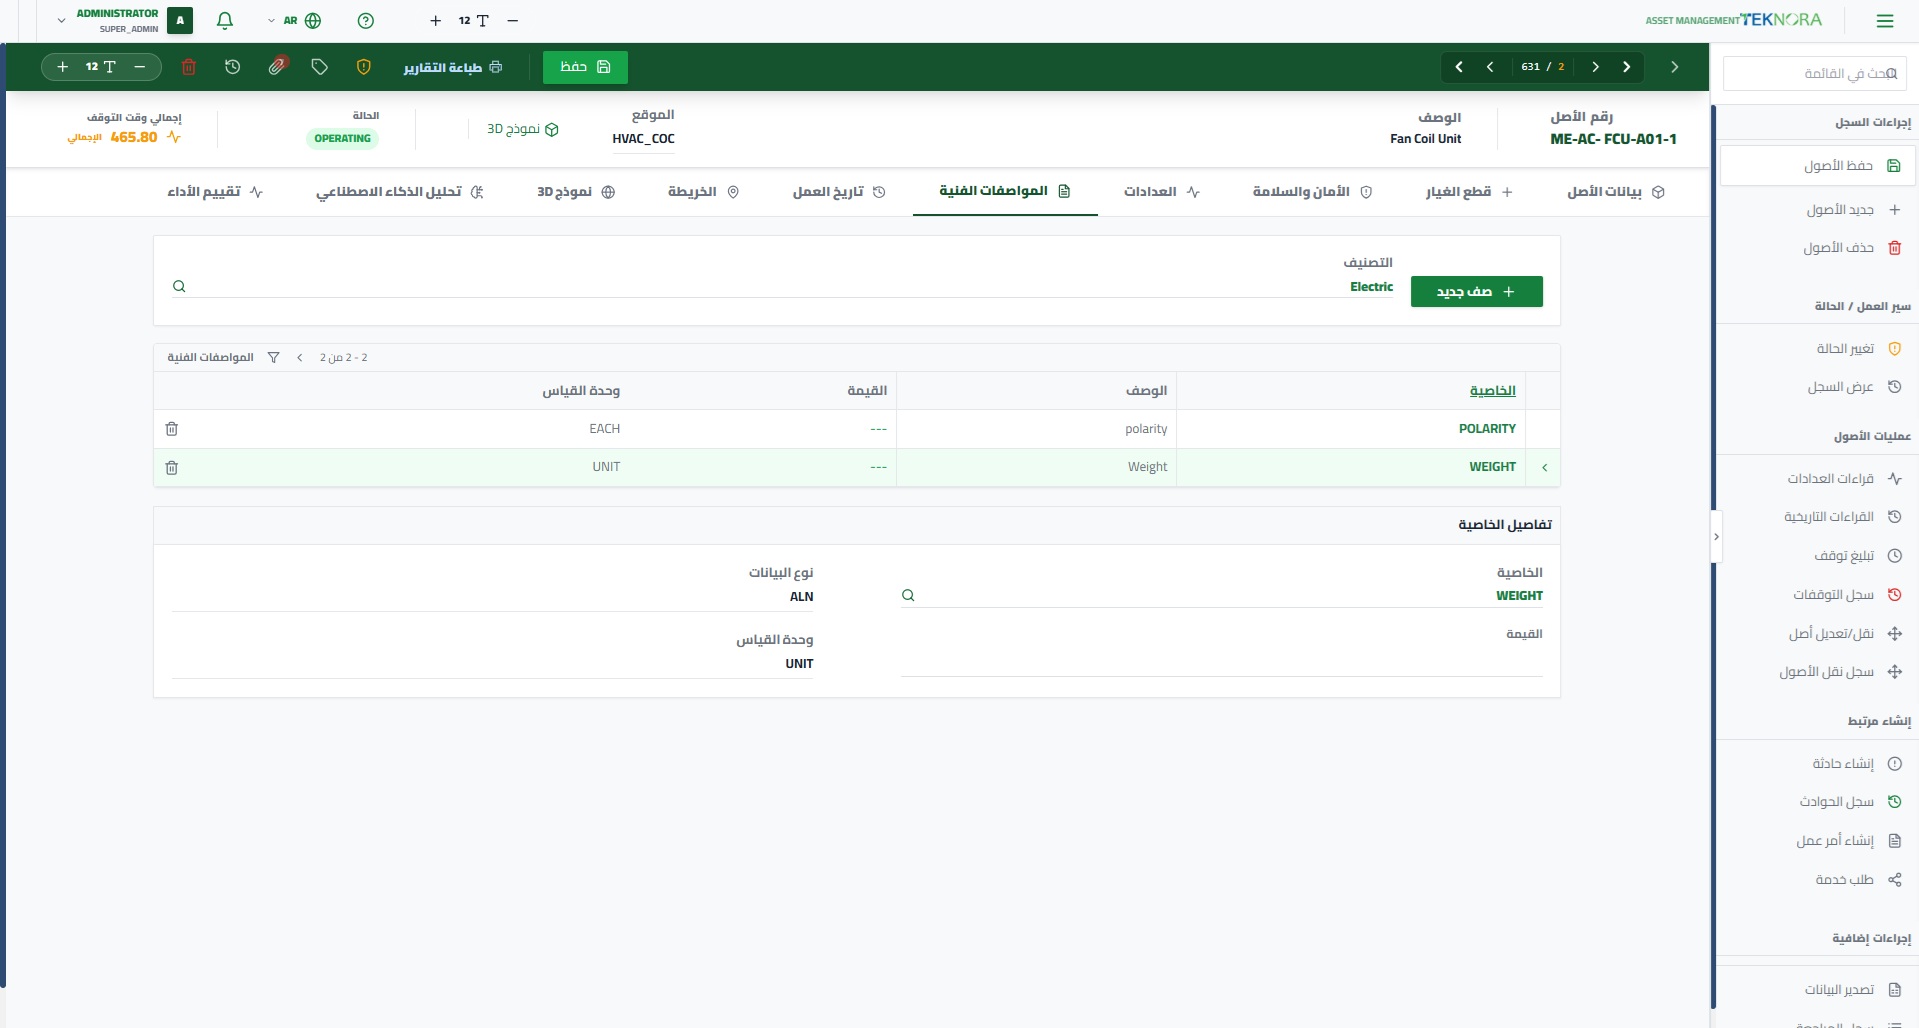Open the hamburger menu next to TEKNORA logo
The height and width of the screenshot is (1028, 1919).
[x=1885, y=20]
